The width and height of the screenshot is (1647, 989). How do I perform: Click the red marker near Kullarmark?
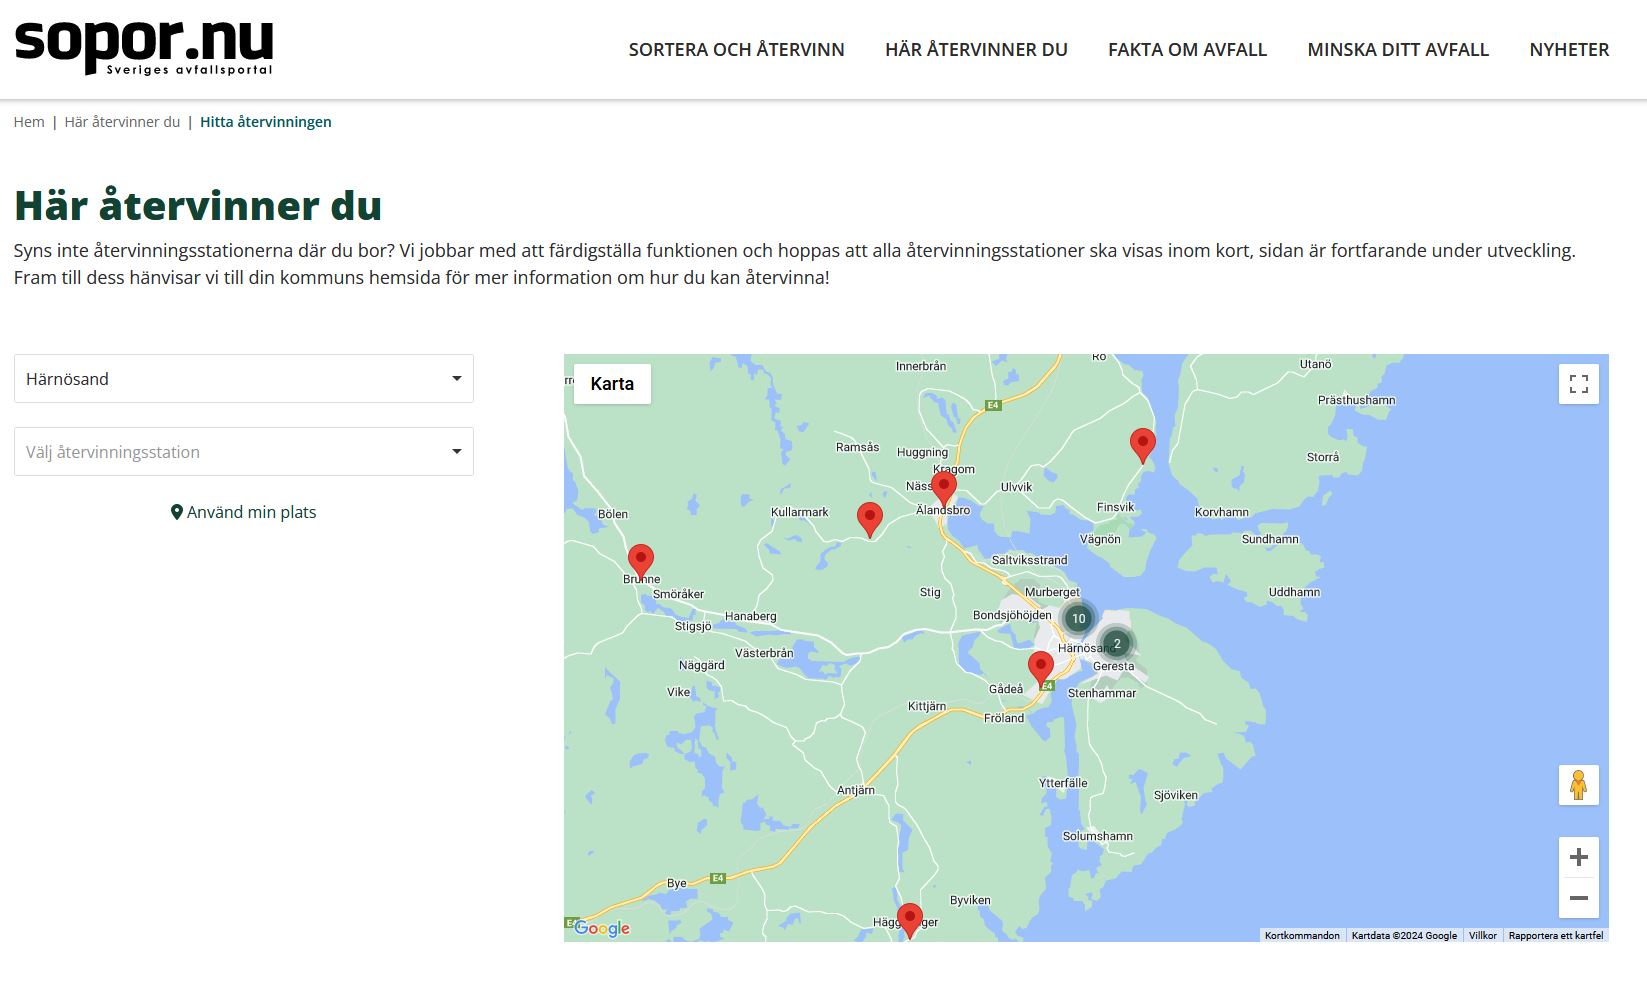(x=870, y=519)
